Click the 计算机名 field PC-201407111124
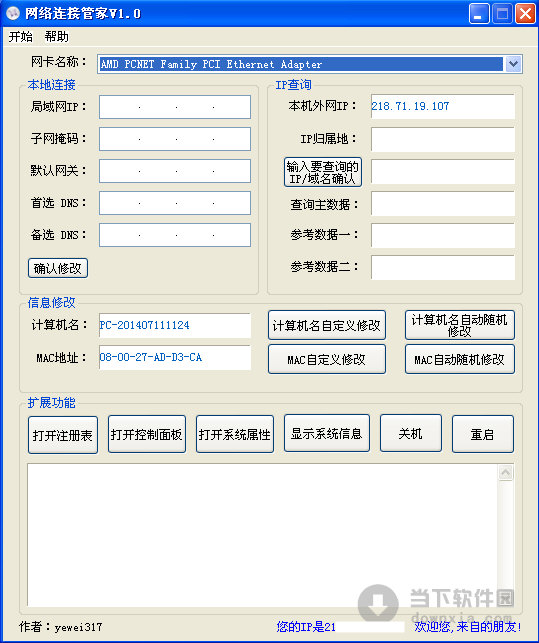The height and width of the screenshot is (643, 539). pyautogui.click(x=175, y=326)
